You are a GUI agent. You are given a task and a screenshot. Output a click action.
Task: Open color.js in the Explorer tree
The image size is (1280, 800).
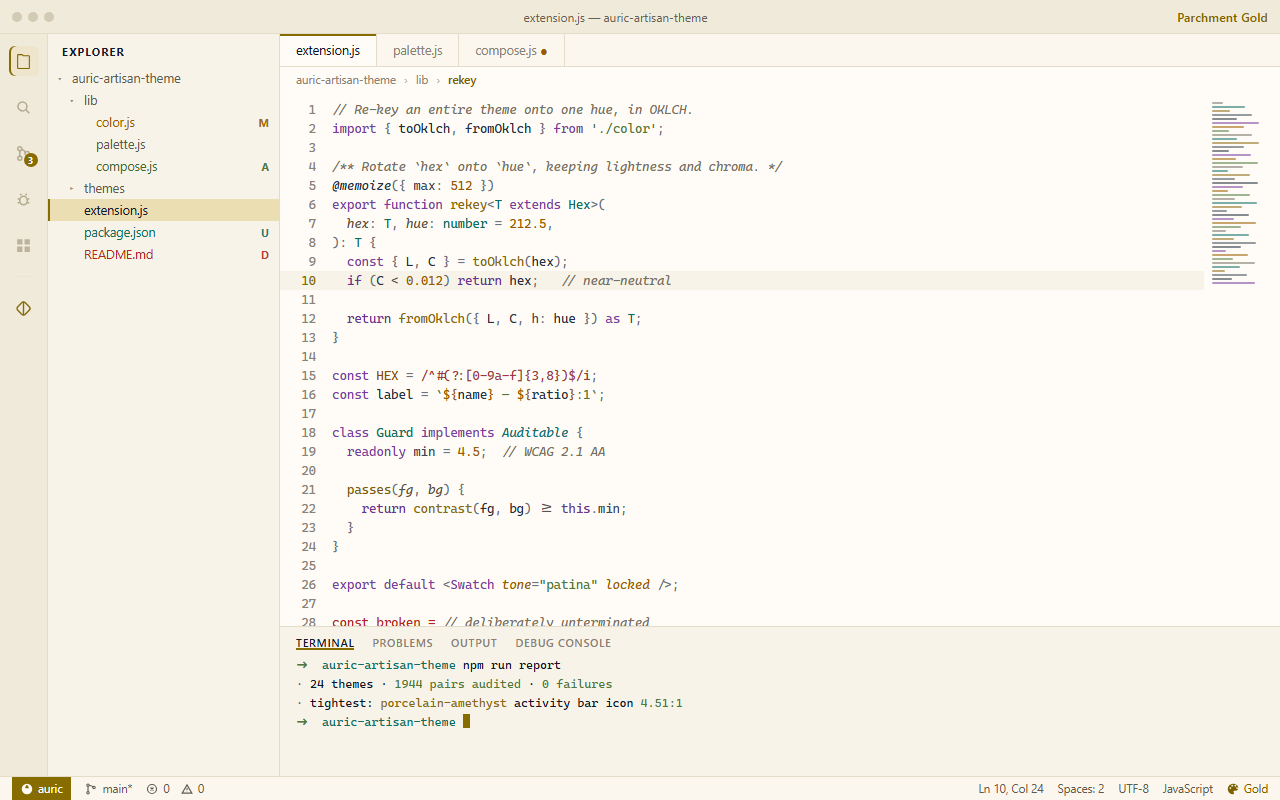(x=164, y=122)
